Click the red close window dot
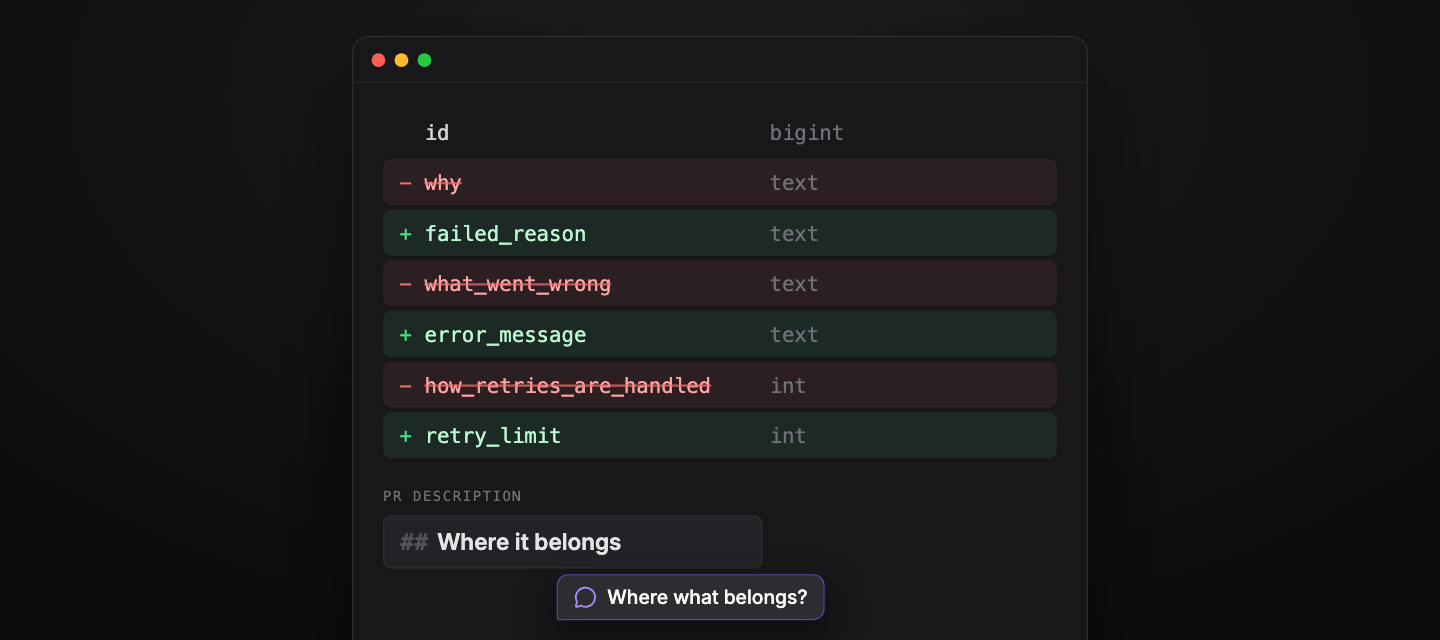This screenshot has width=1440, height=640. 378,60
